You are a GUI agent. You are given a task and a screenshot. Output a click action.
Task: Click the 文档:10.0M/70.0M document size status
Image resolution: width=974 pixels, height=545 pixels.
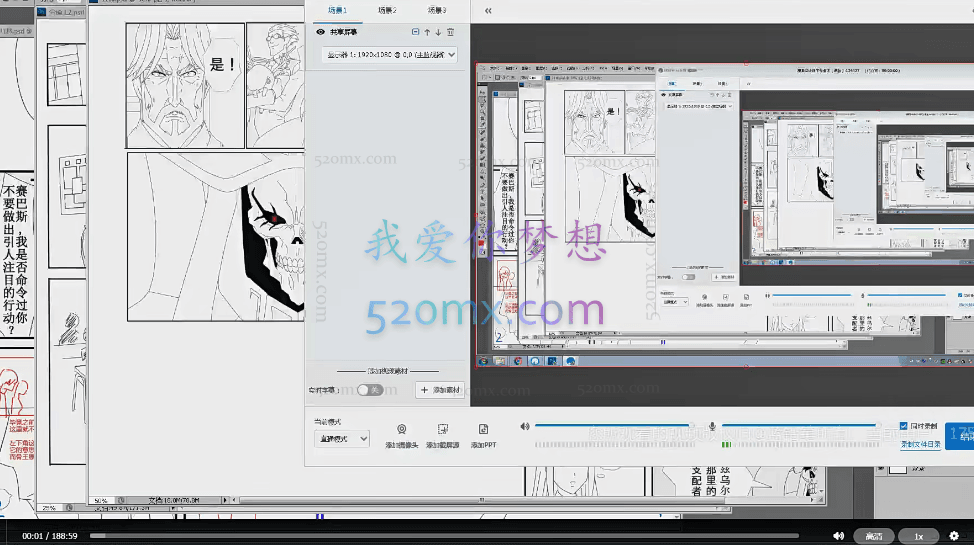[174, 500]
